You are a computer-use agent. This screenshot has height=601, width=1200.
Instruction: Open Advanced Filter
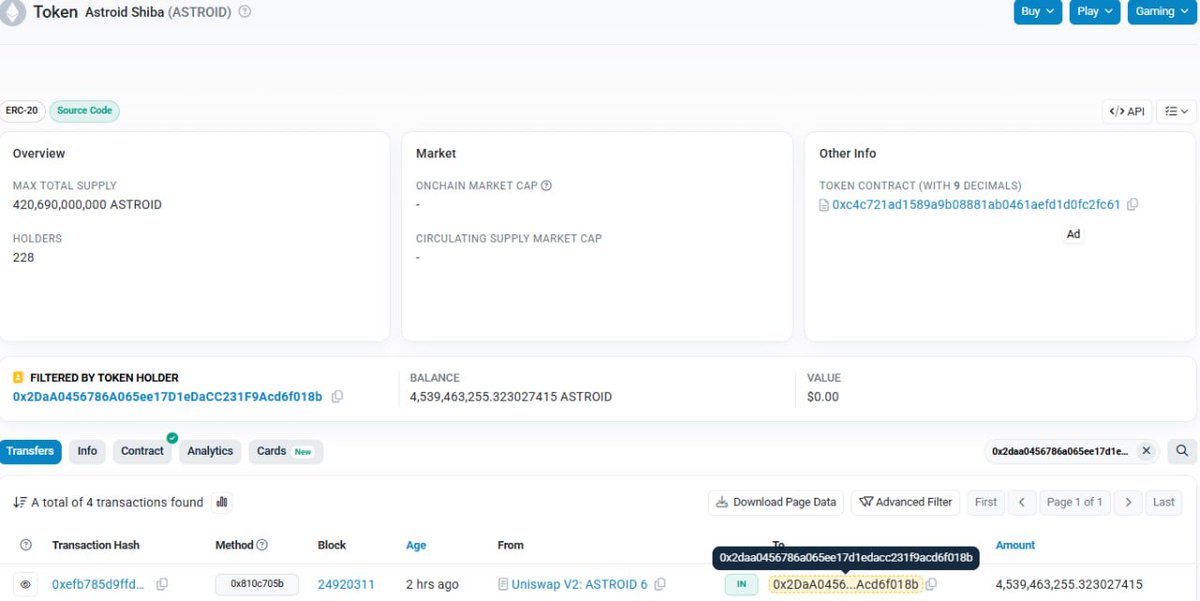tap(906, 502)
